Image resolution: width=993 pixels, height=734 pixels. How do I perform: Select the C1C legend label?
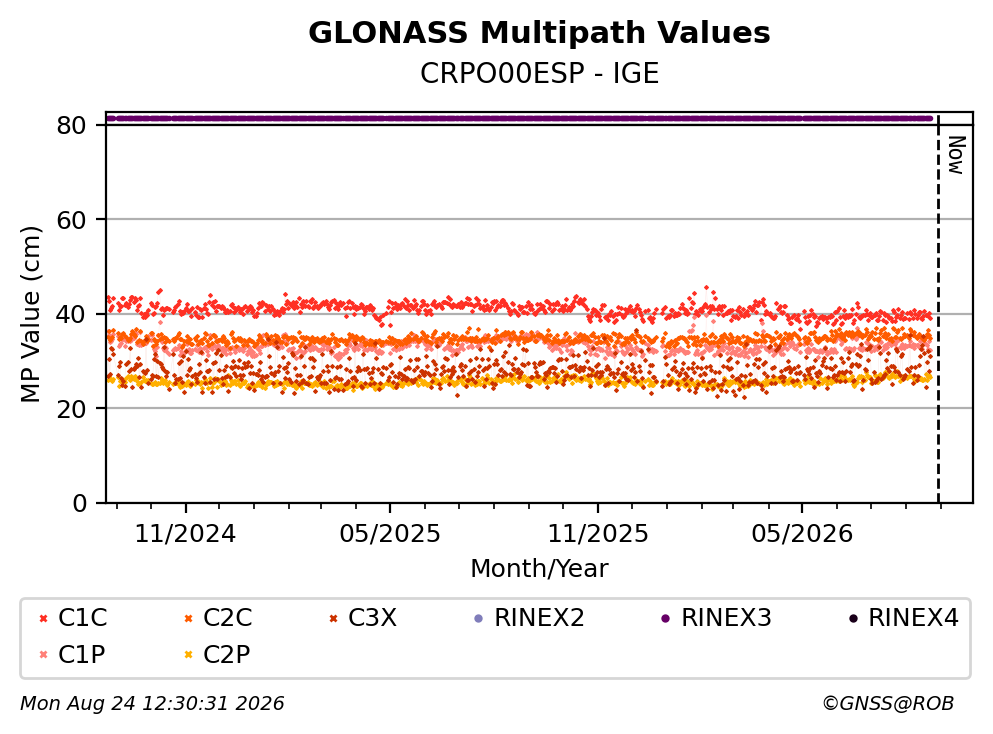[82, 618]
